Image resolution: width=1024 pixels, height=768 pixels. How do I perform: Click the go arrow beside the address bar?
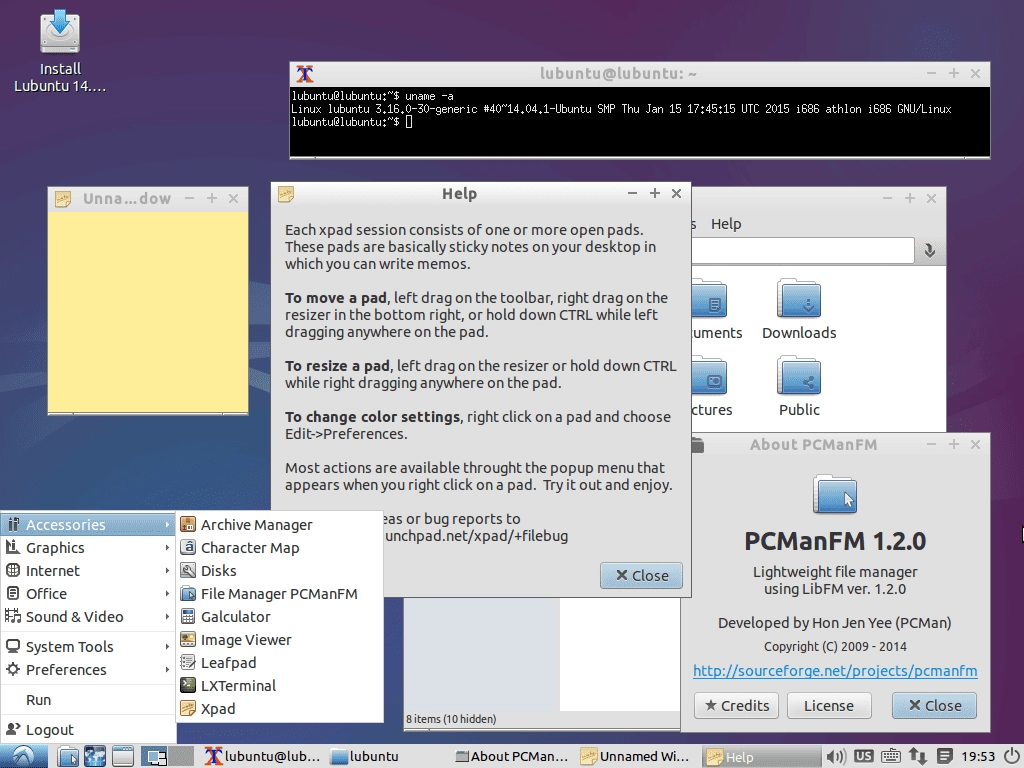pyautogui.click(x=929, y=251)
